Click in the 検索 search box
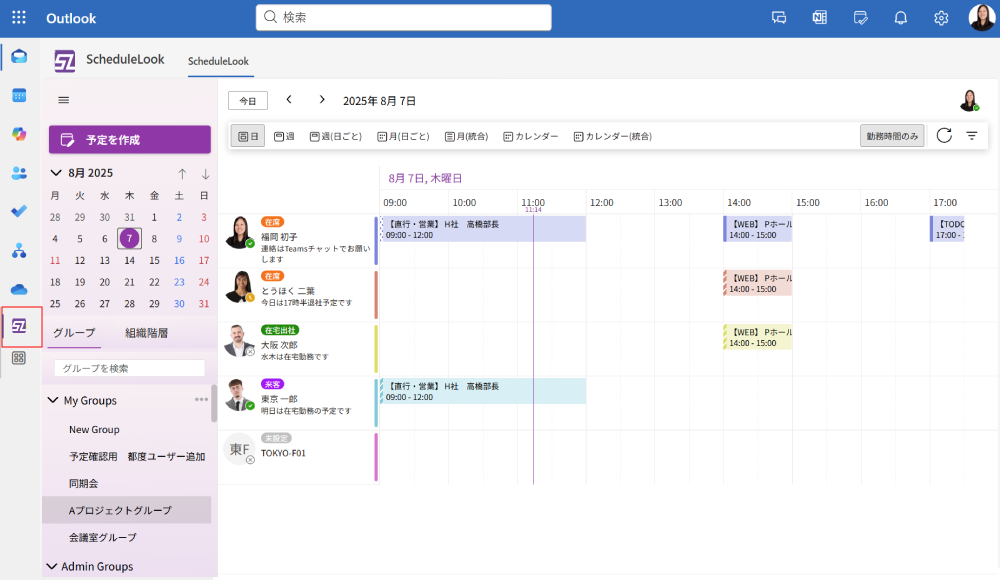 point(404,17)
